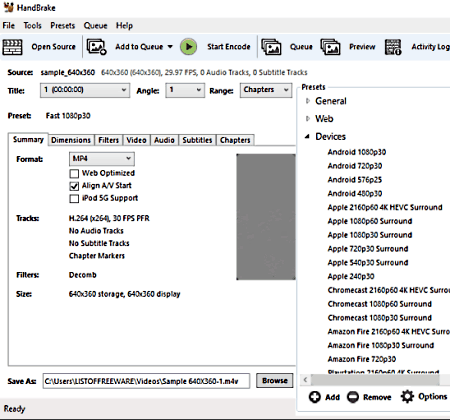Click the Activity Log icon
This screenshot has width=450, height=420.
pos(393,47)
